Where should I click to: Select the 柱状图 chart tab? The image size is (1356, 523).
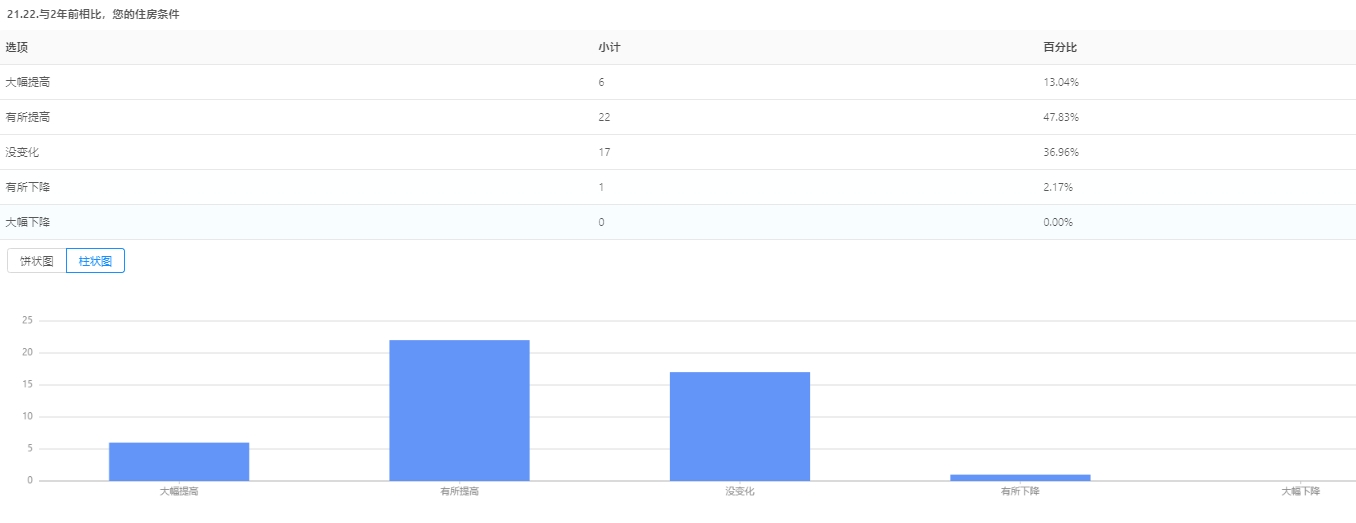95,261
